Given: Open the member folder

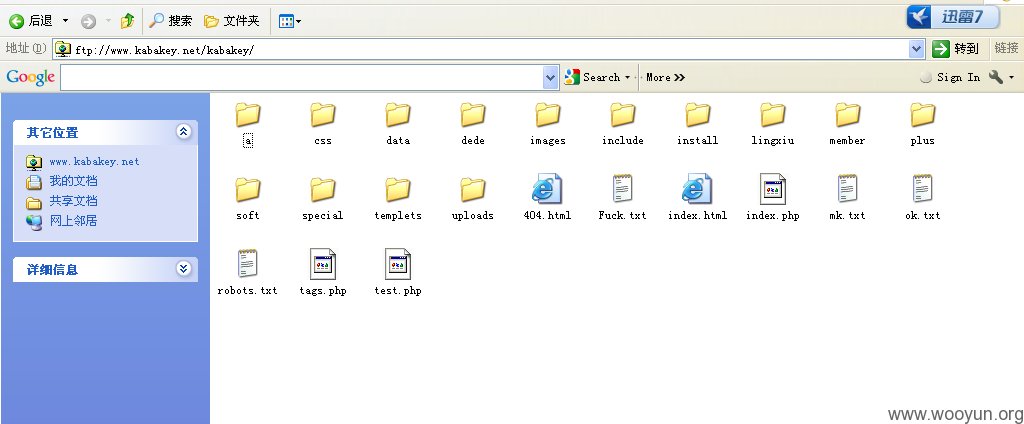Looking at the screenshot, I should 848,115.
